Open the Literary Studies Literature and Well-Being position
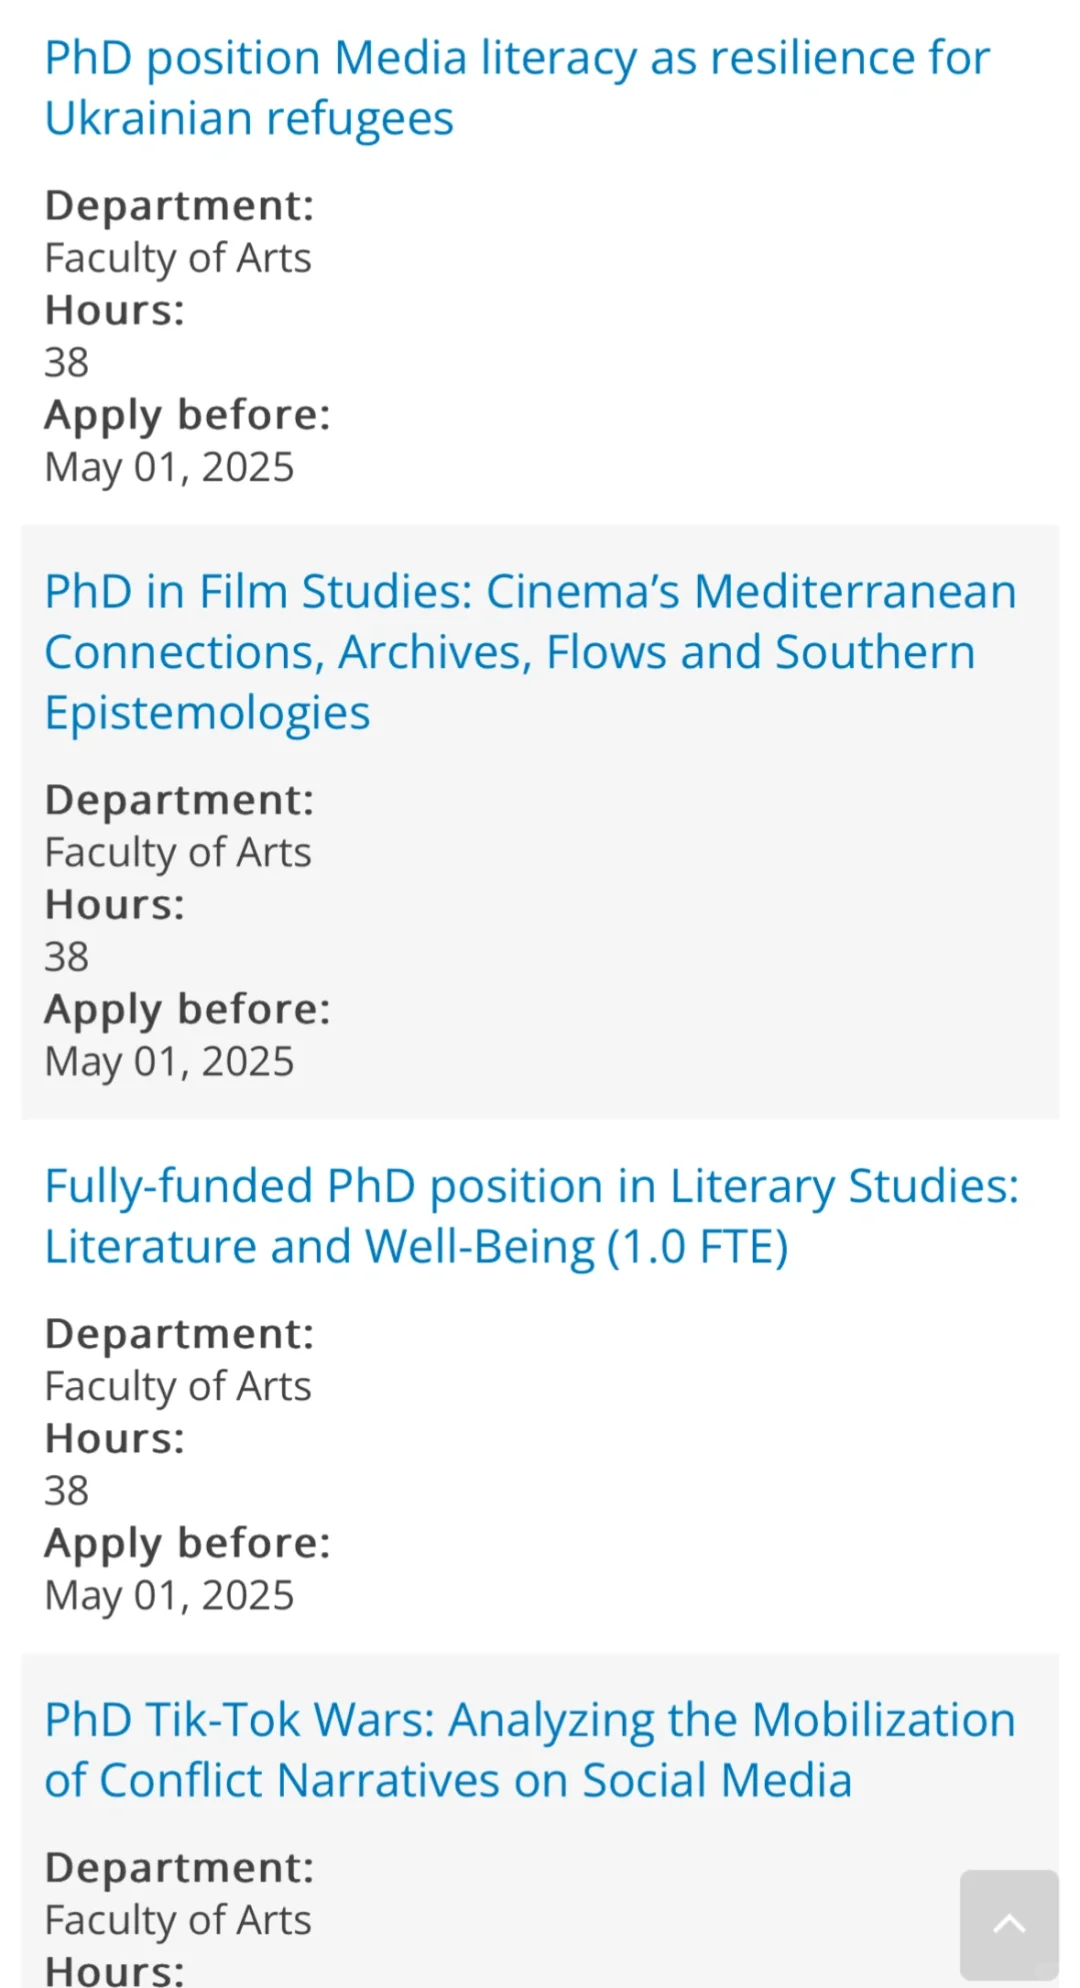The height and width of the screenshot is (1988, 1080). [531, 1216]
